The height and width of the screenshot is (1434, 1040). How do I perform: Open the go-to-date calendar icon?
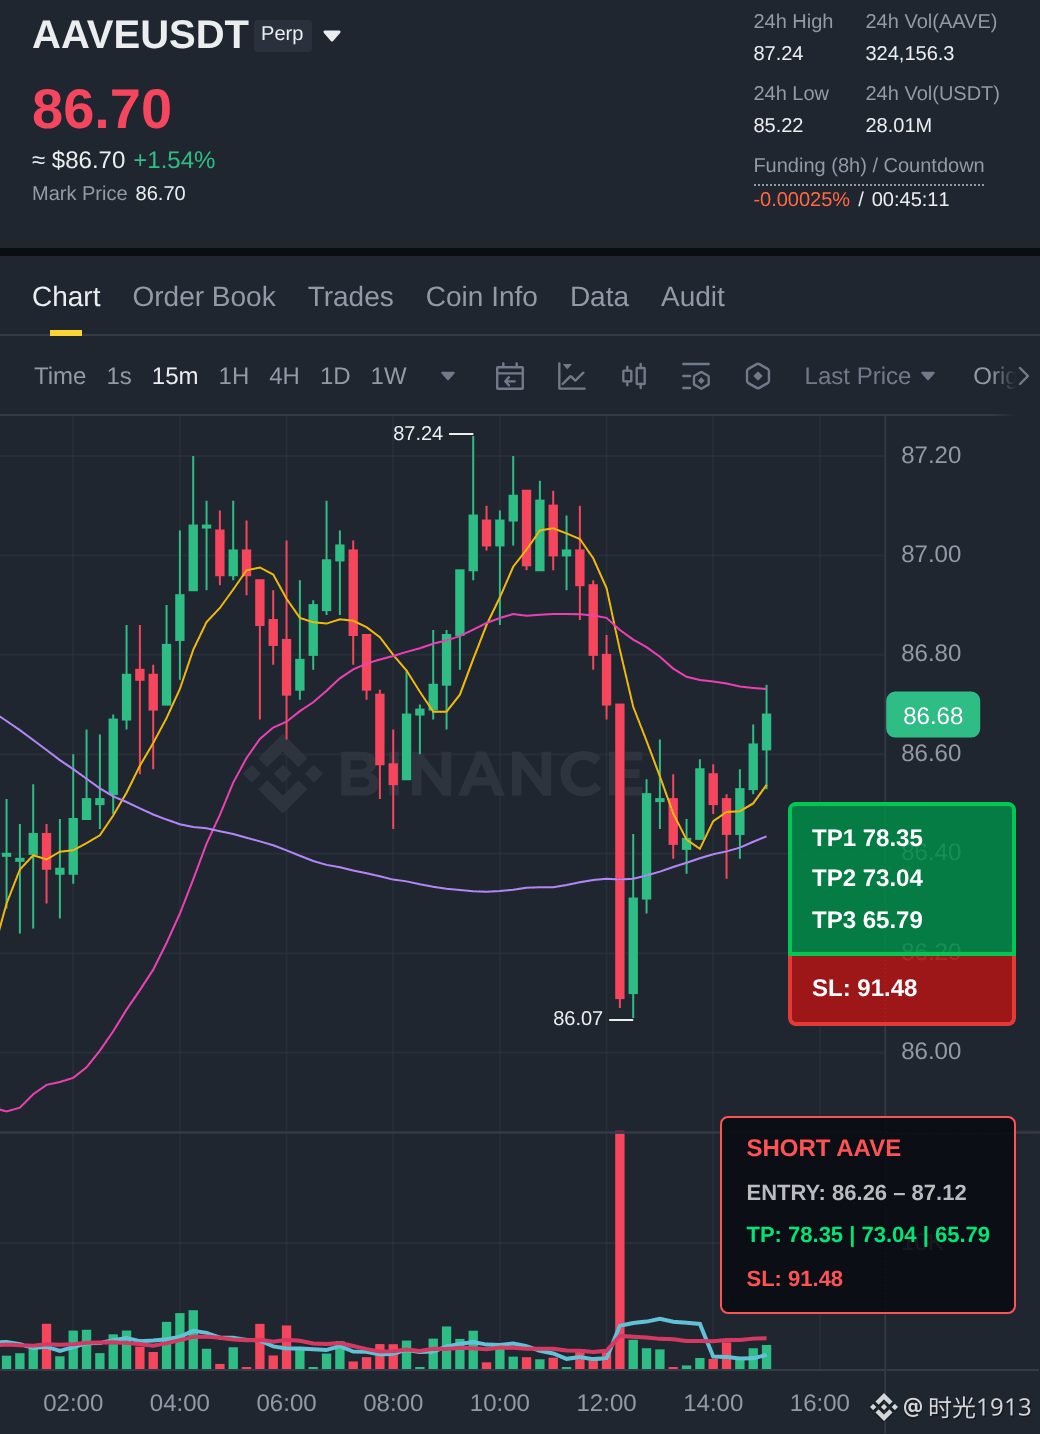pos(510,376)
